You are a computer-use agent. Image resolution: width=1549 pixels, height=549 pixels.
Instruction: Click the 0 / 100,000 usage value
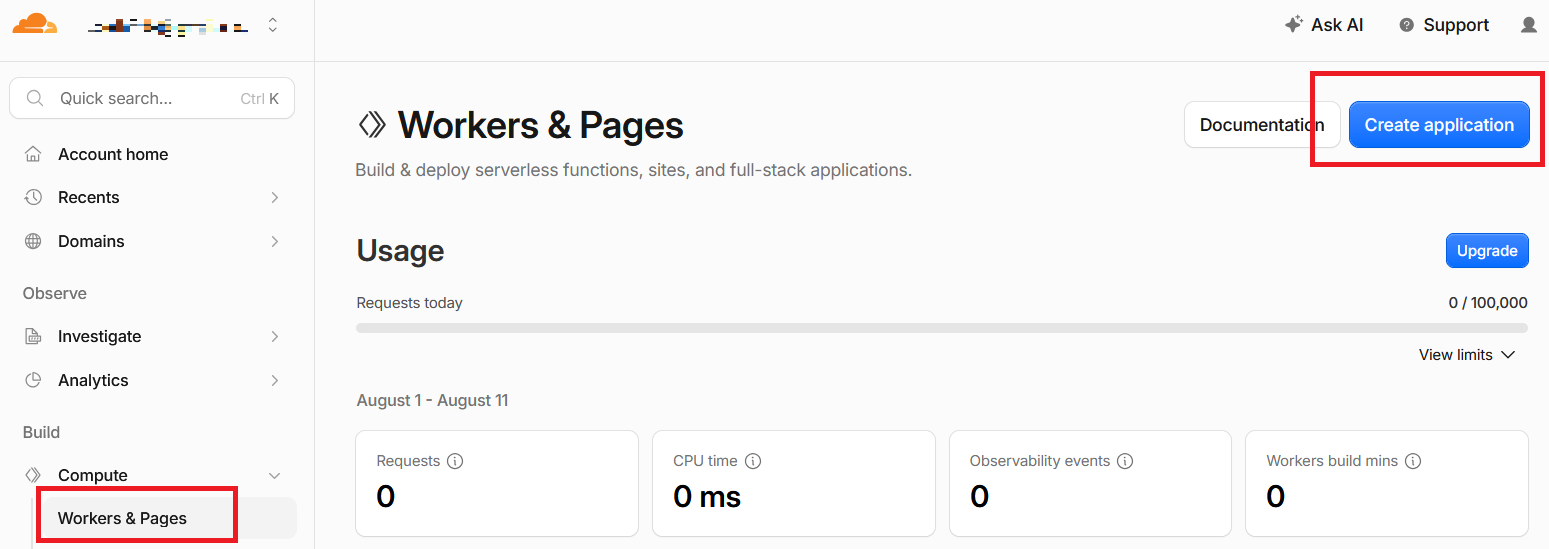point(1488,303)
